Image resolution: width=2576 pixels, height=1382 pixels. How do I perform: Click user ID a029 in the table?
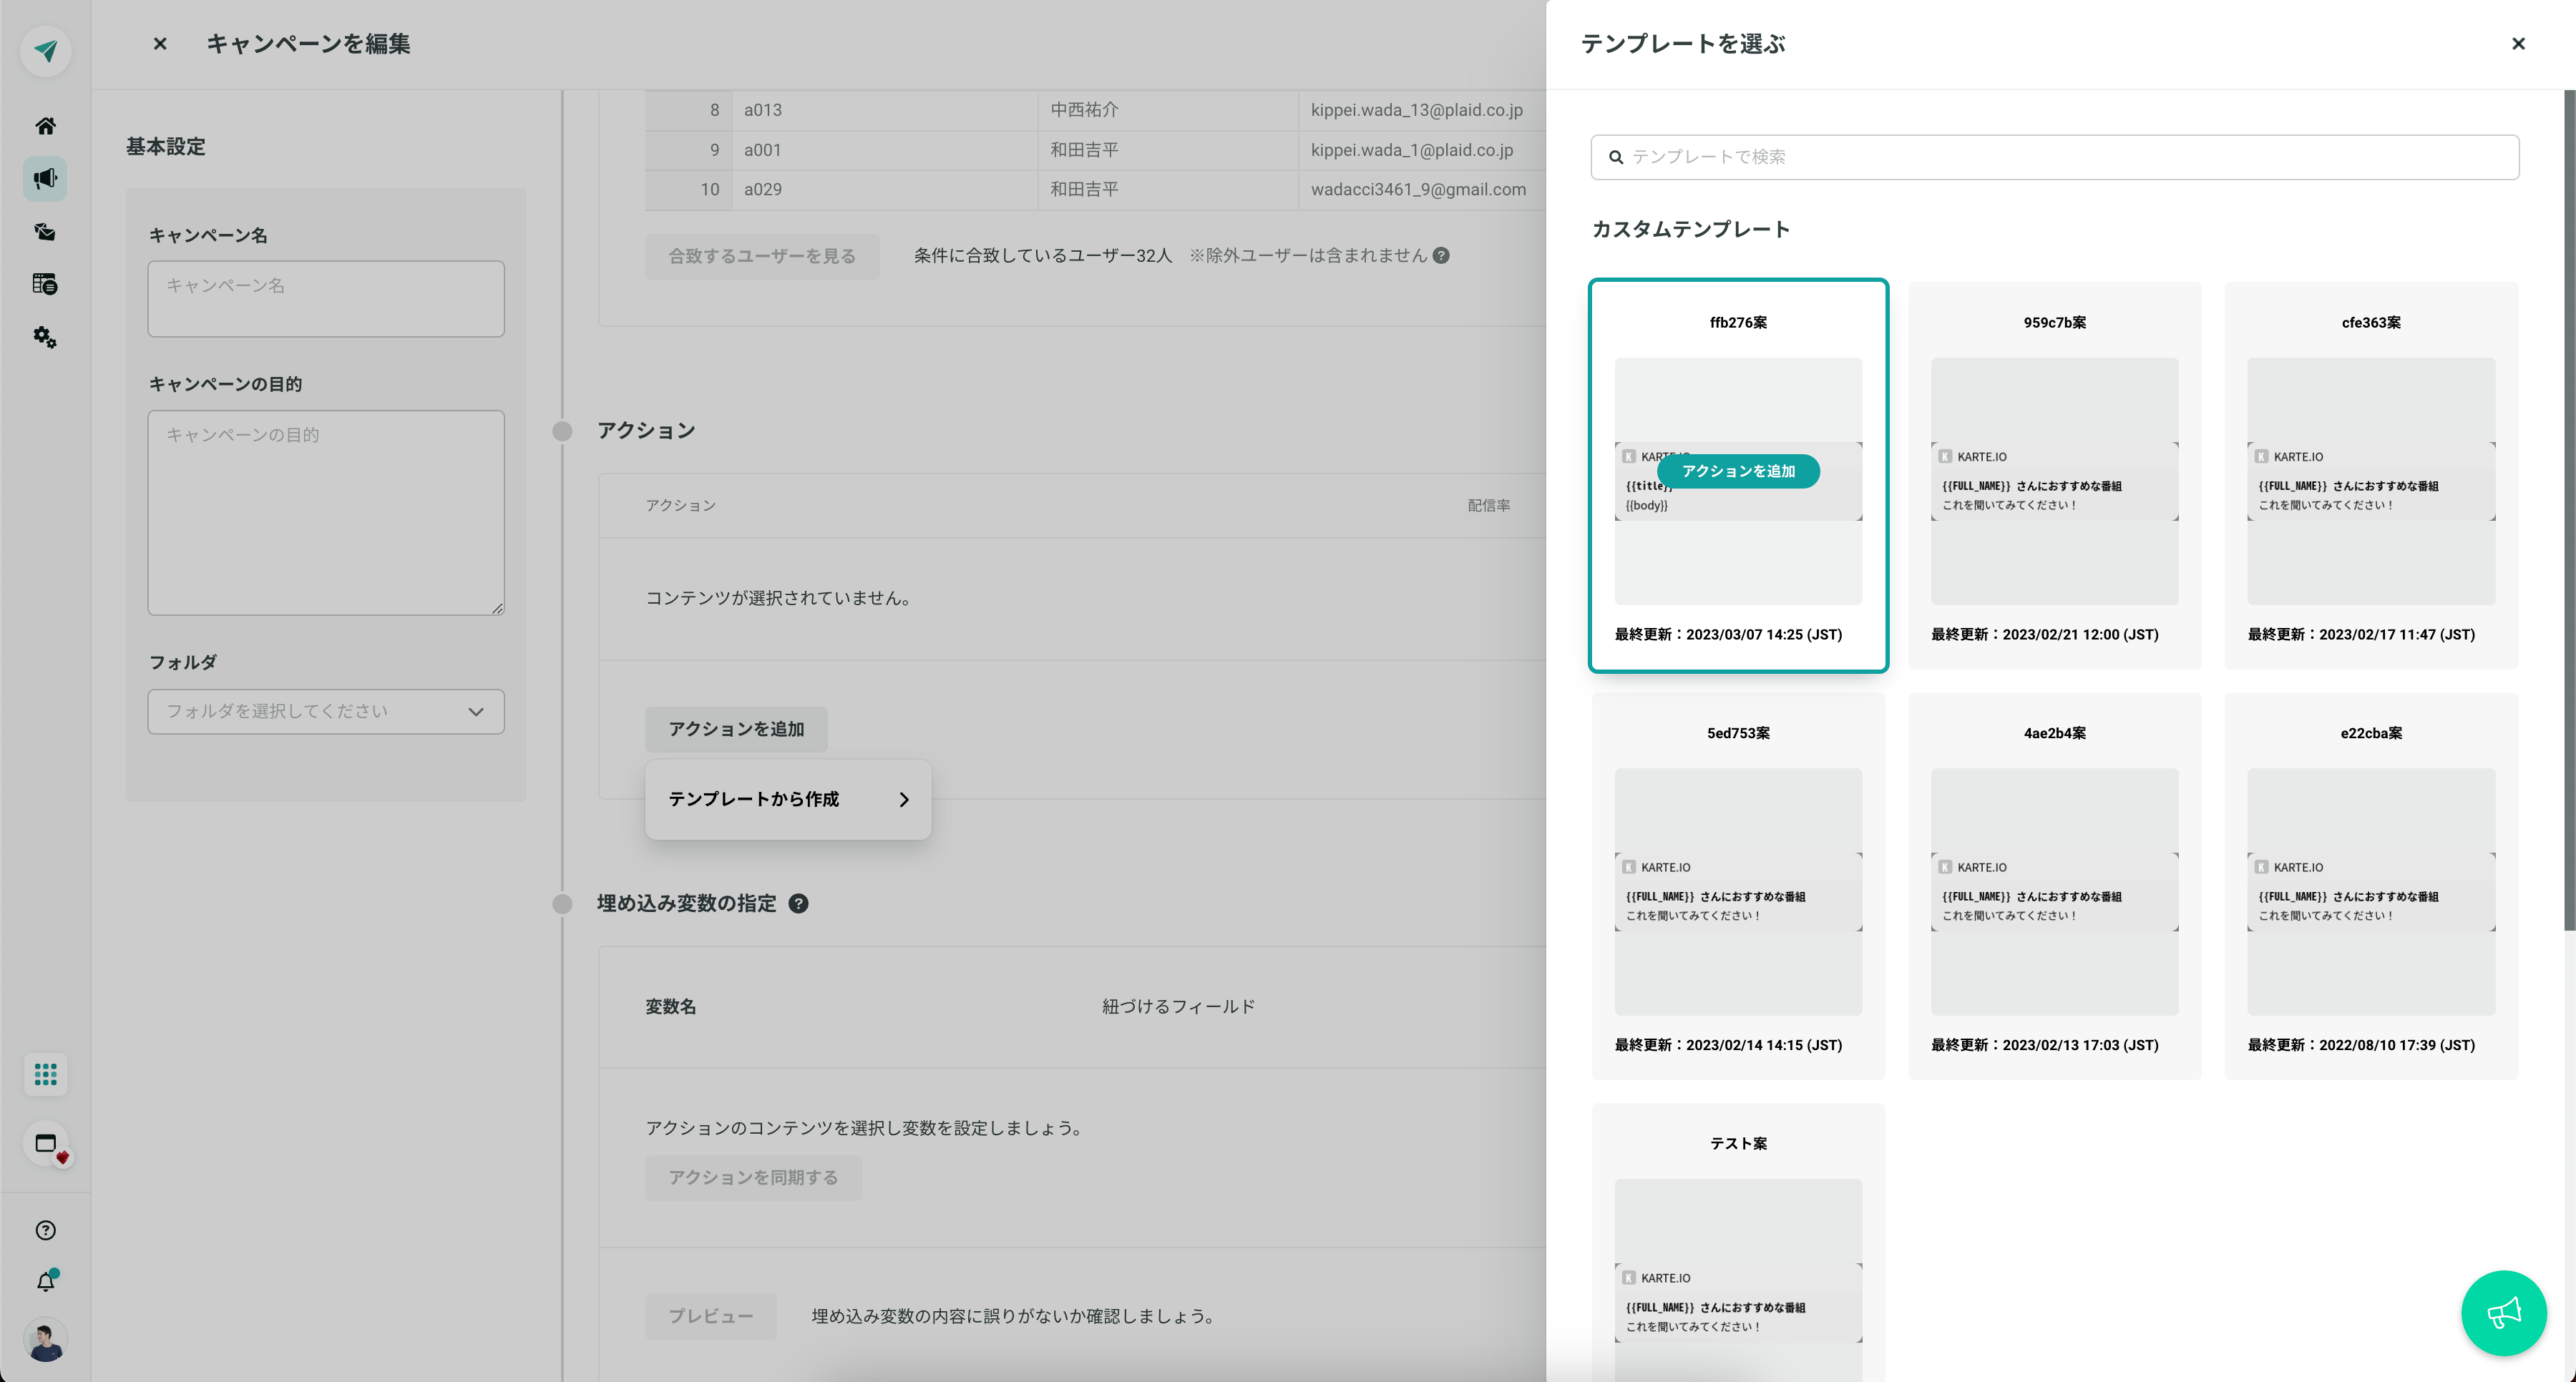(763, 189)
